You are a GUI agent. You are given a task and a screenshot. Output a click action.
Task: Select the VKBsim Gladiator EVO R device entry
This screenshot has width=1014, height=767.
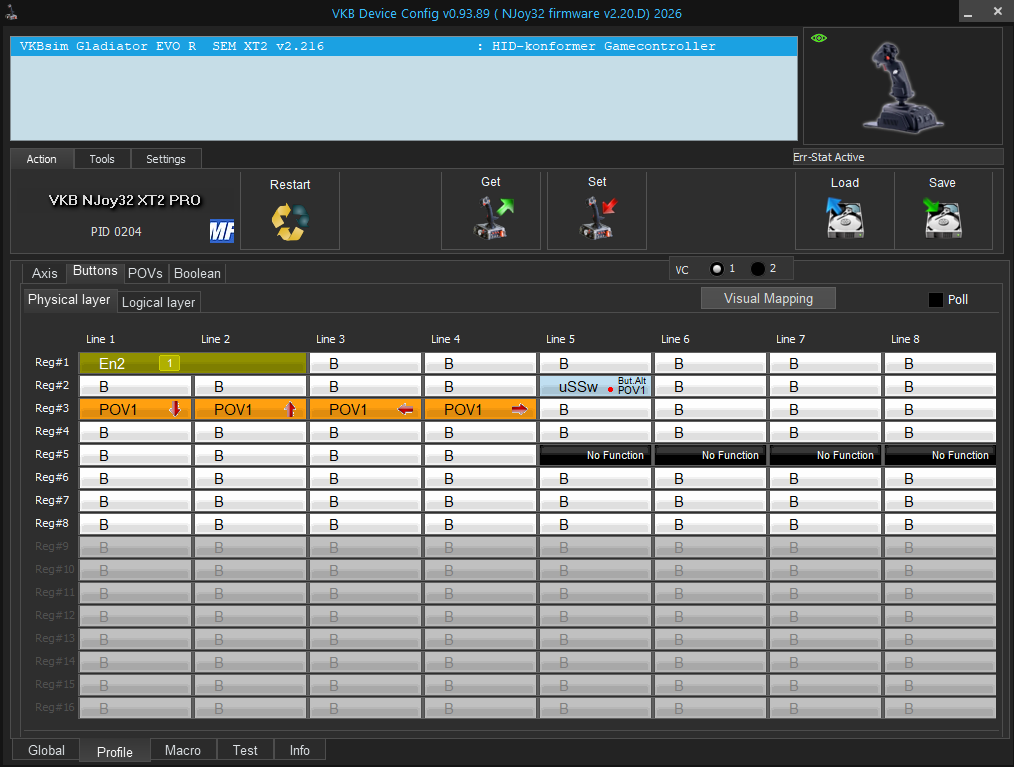[404, 47]
